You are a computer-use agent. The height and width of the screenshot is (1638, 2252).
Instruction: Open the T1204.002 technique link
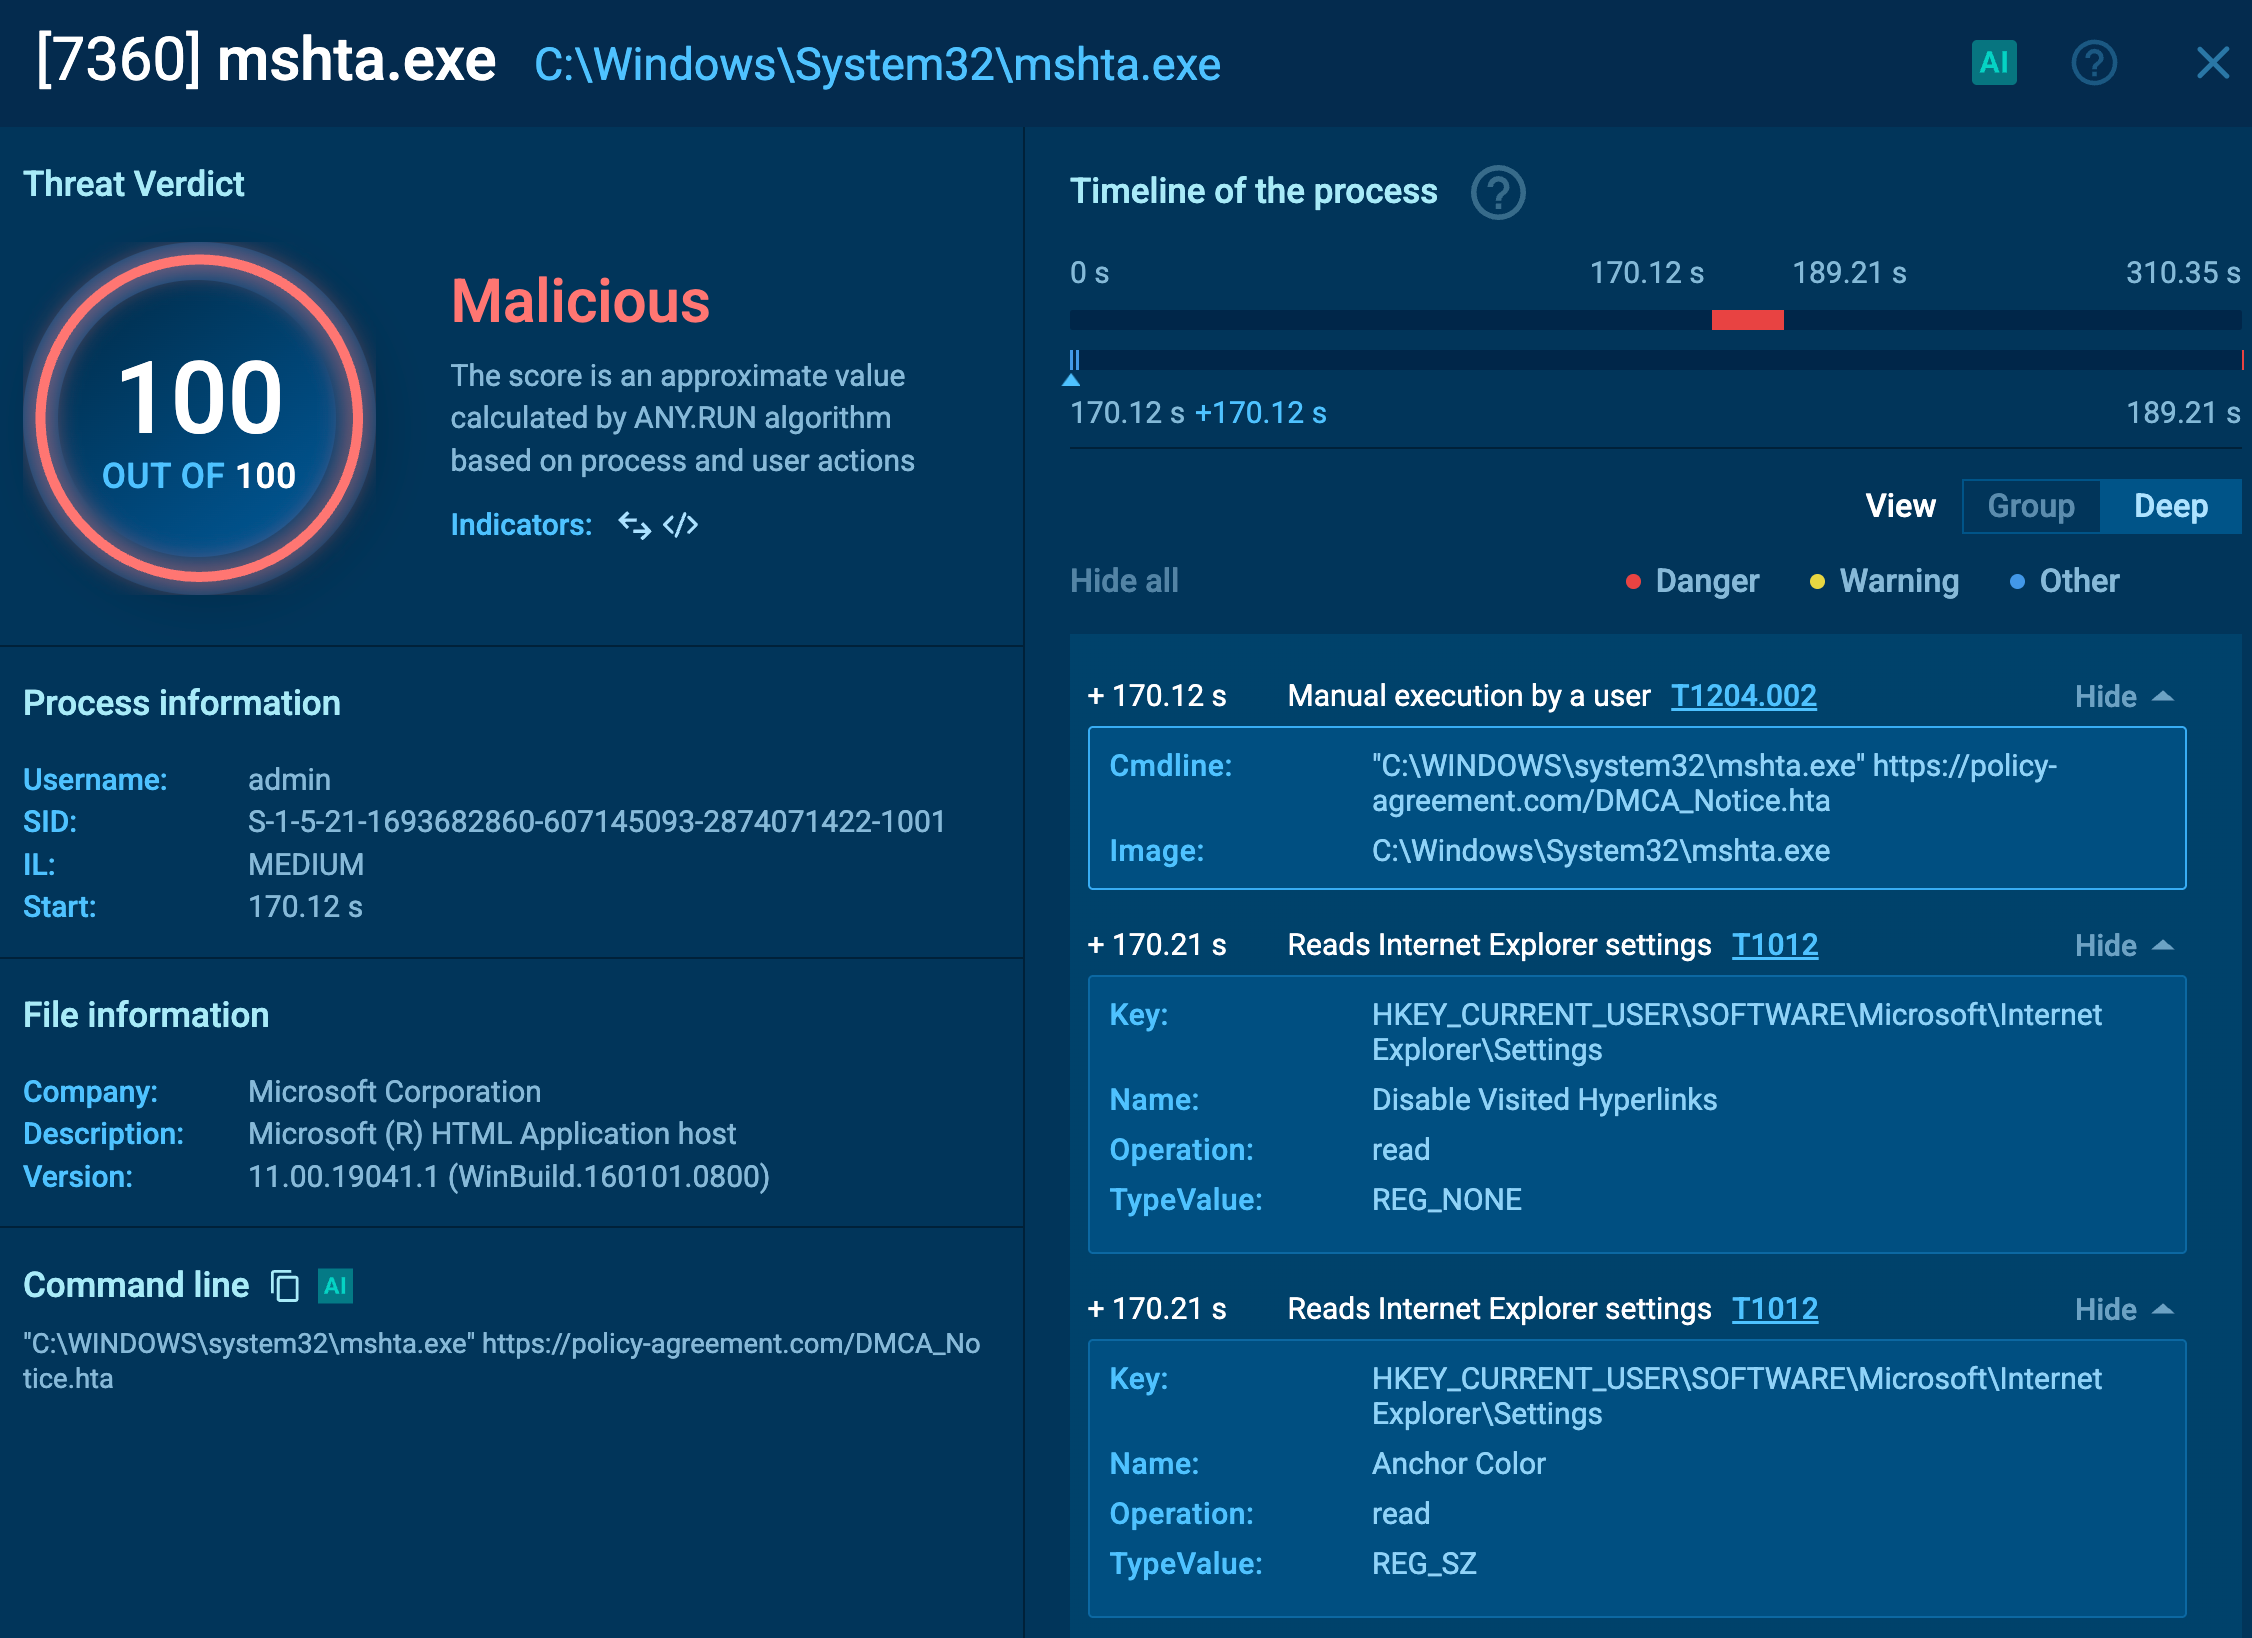pos(1743,696)
